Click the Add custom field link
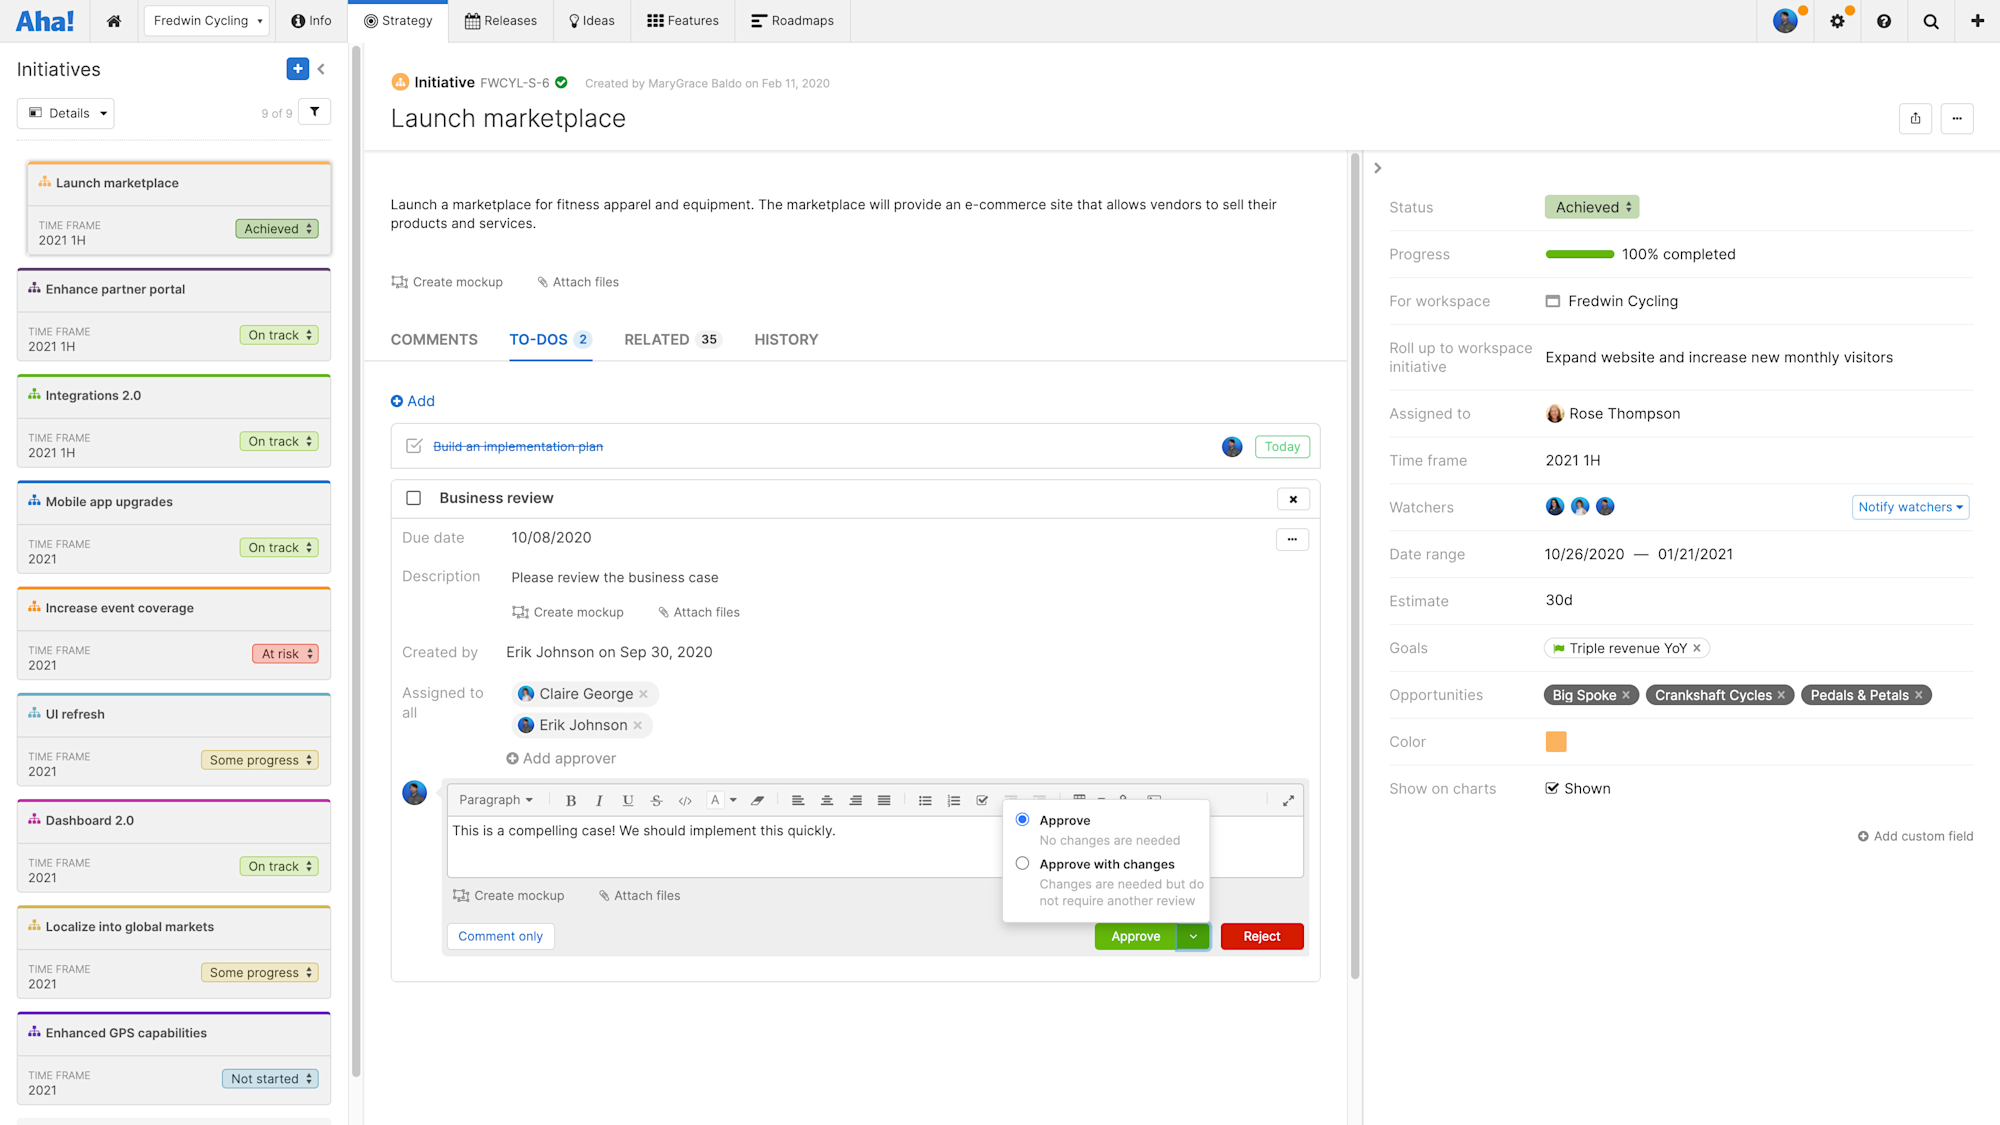The image size is (2000, 1125). [1916, 836]
